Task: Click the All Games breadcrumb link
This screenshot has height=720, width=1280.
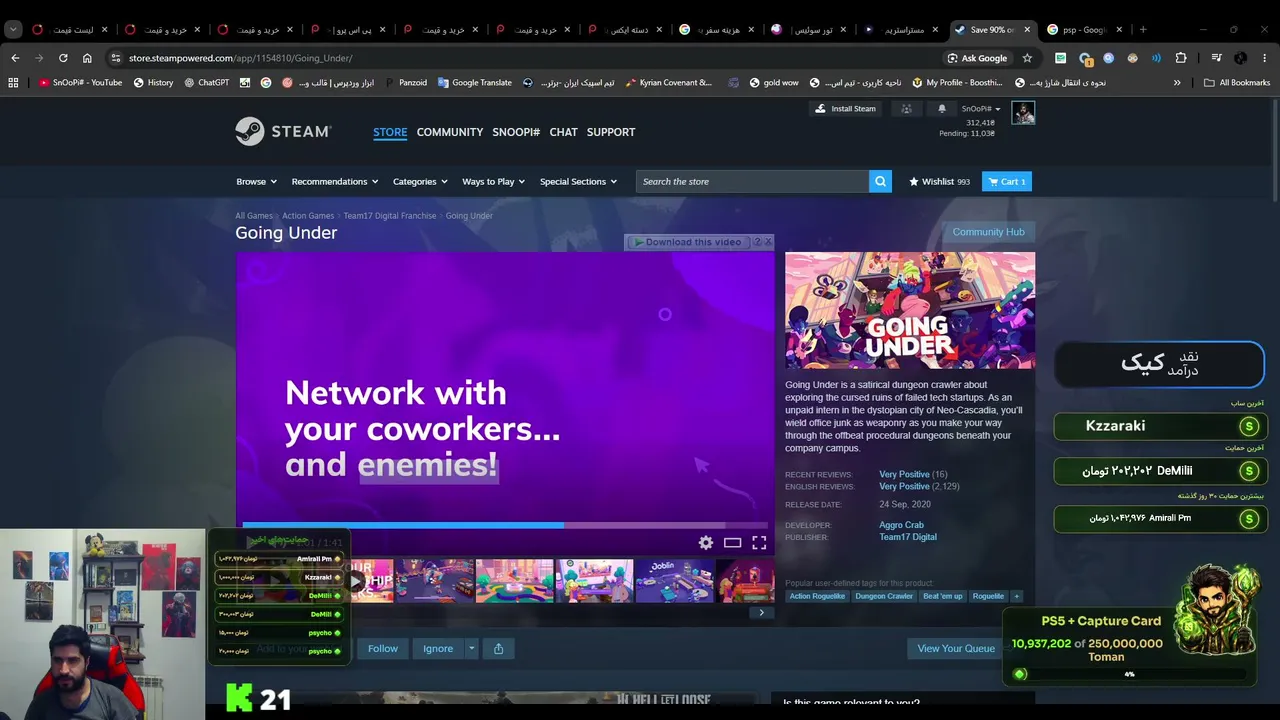Action: pyautogui.click(x=254, y=216)
